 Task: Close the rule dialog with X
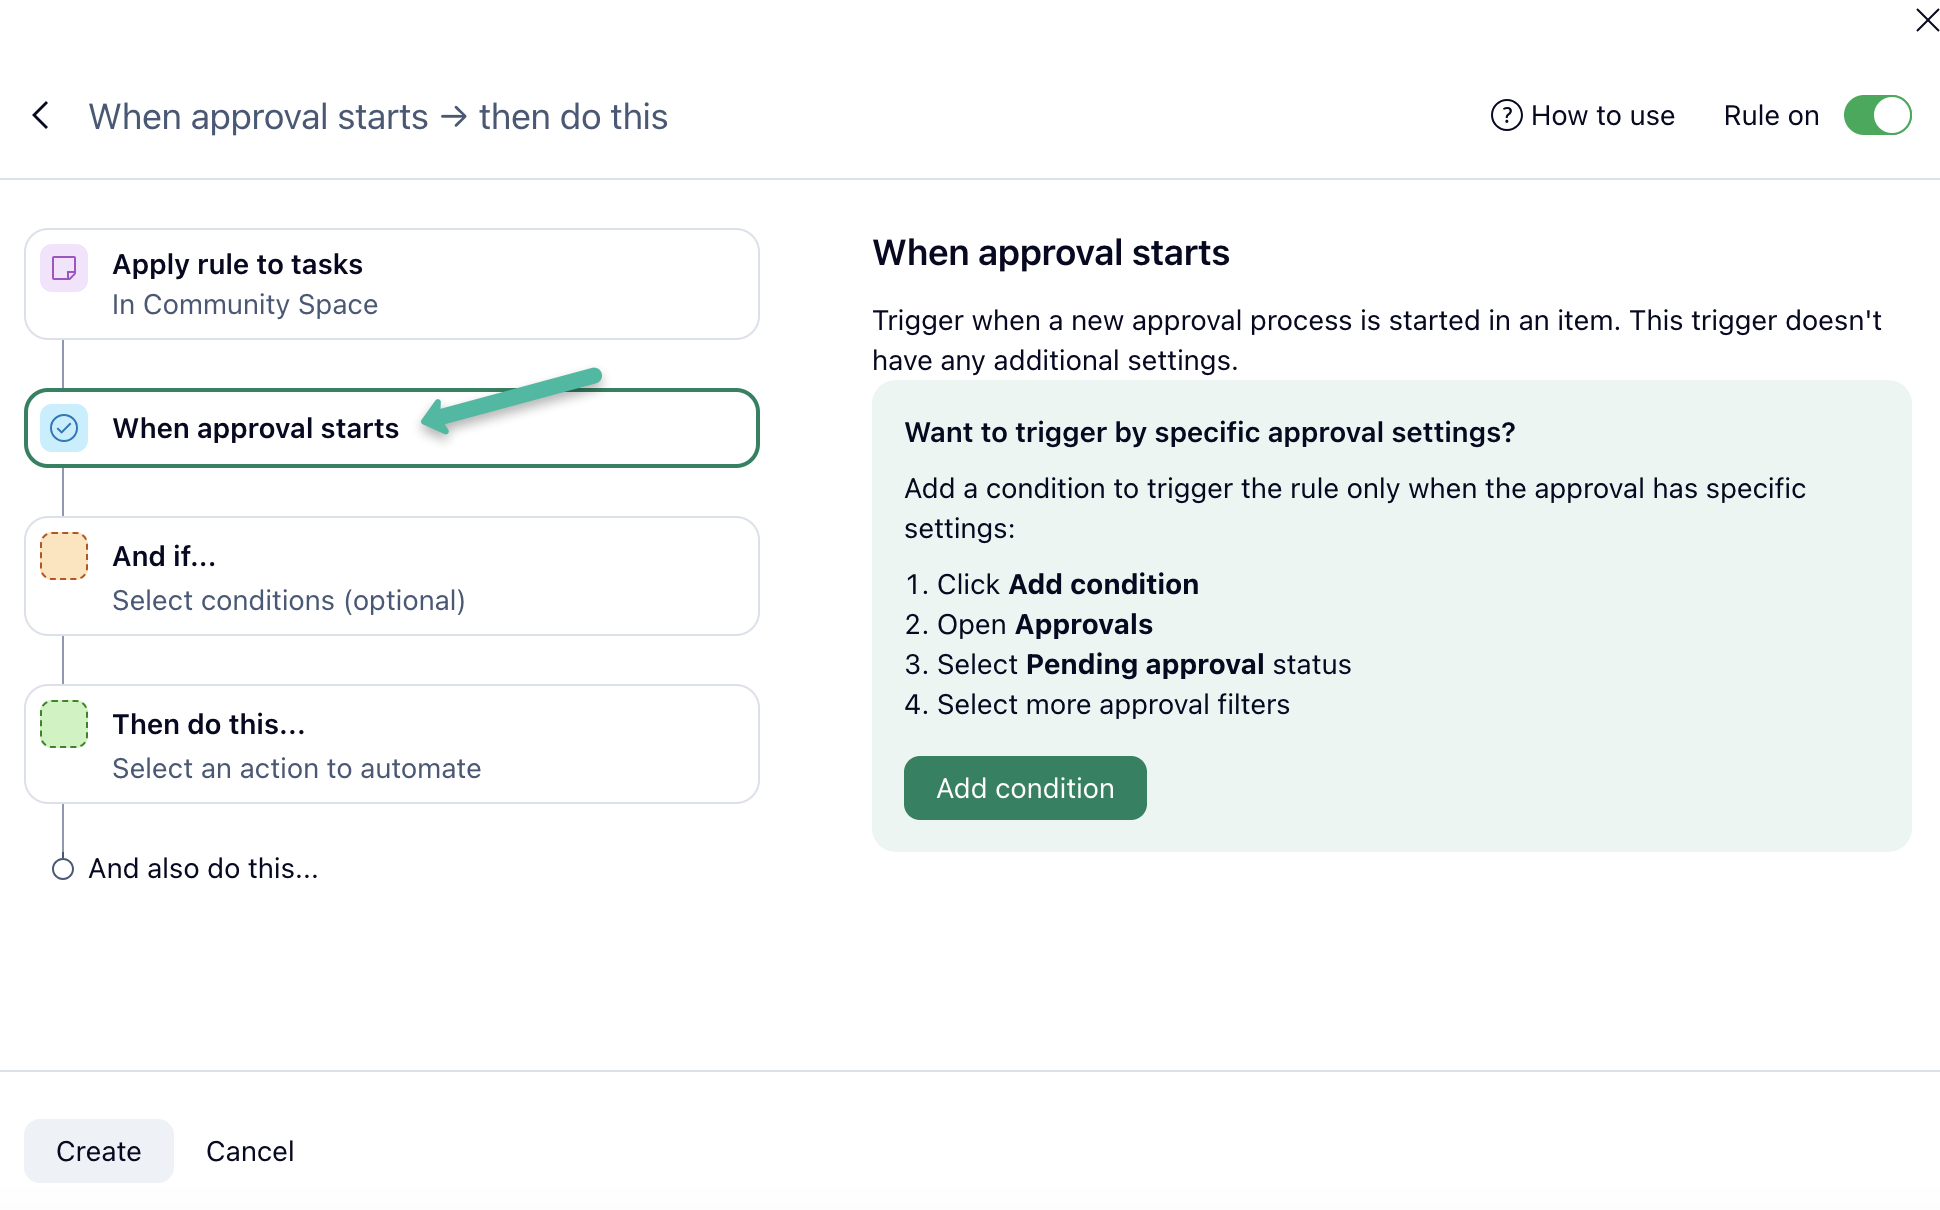[x=1926, y=20]
